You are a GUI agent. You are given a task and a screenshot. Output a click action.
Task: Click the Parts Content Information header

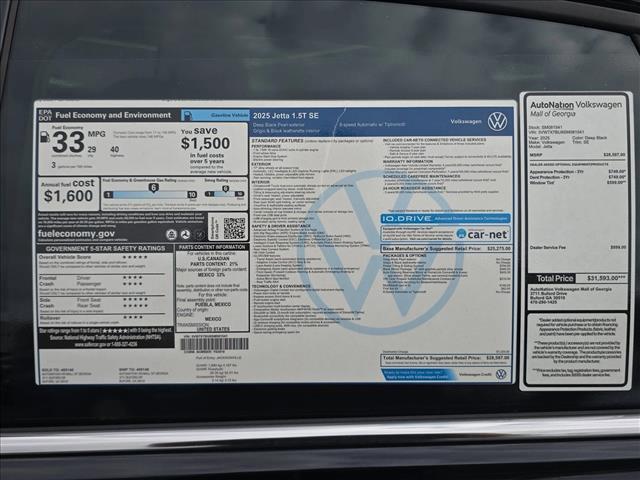(211, 247)
